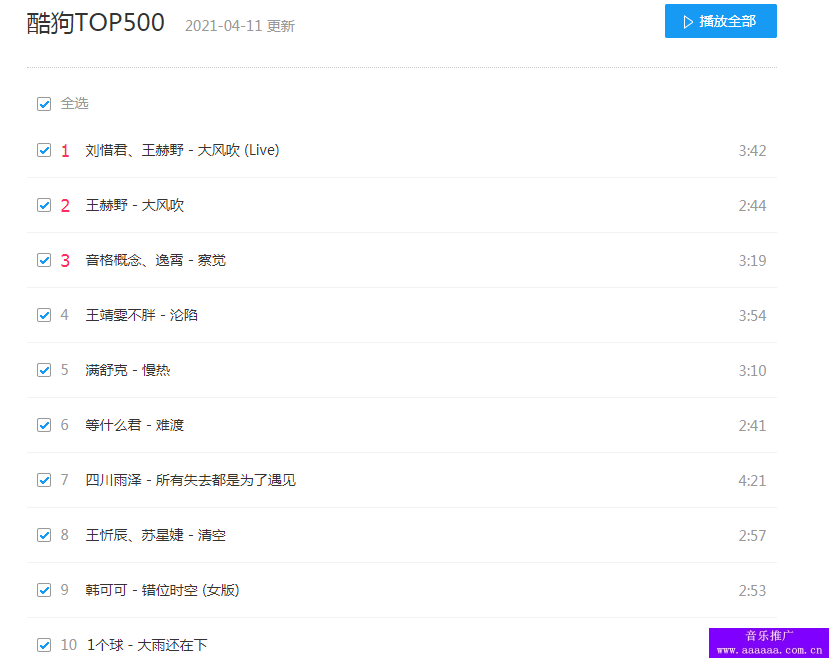Click the duration 2:44

click(752, 206)
